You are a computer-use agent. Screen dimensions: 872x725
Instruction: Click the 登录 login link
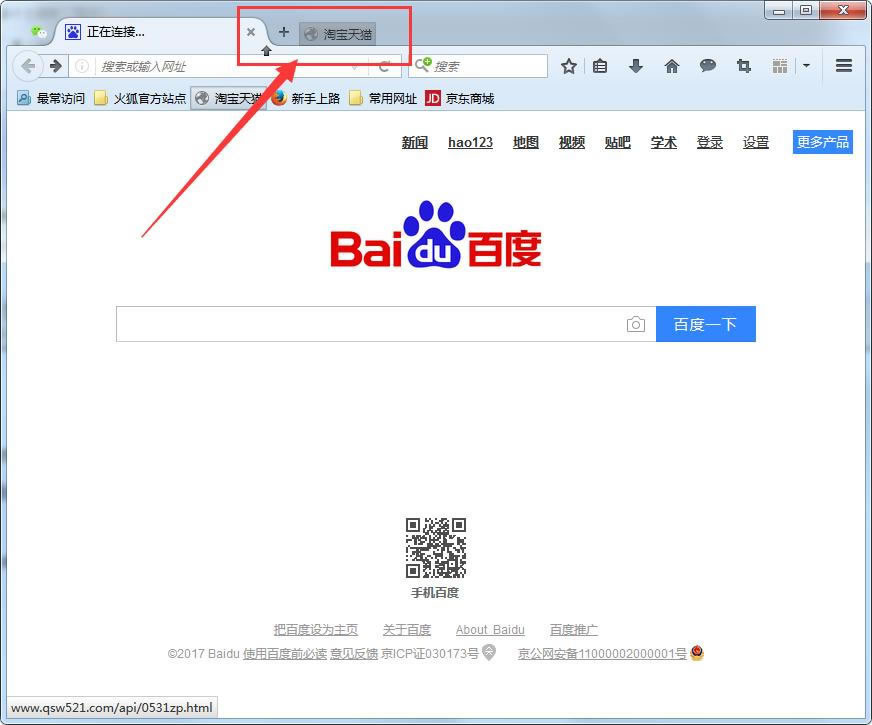[x=710, y=142]
